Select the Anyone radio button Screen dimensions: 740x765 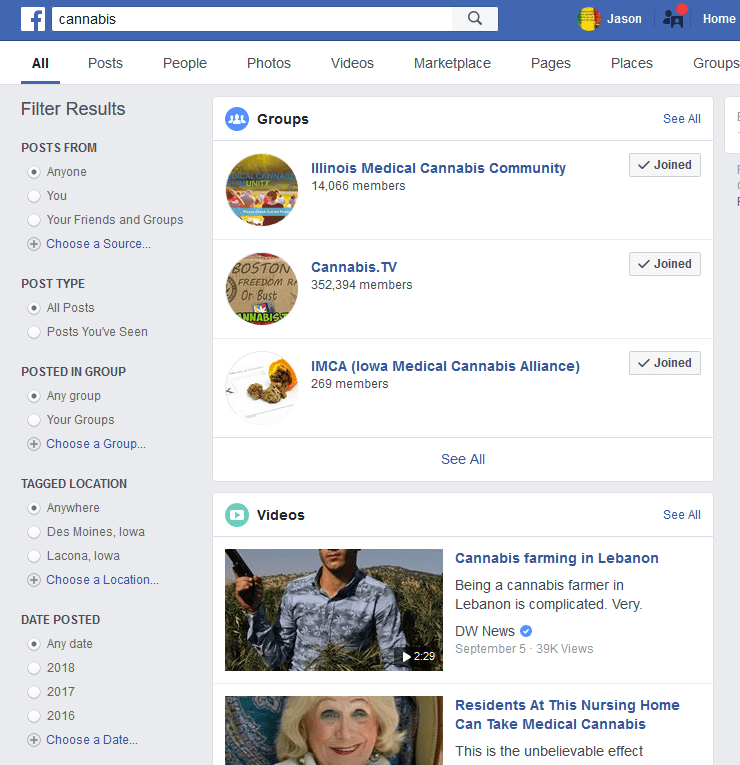pos(34,172)
